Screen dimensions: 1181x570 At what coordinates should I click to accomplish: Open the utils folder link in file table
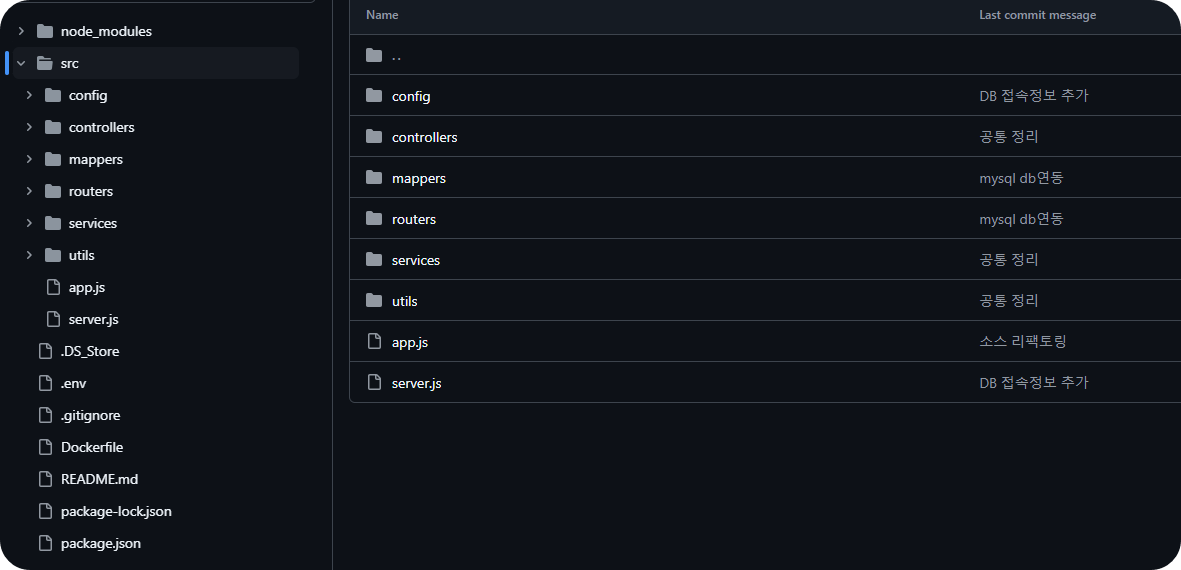click(x=404, y=301)
